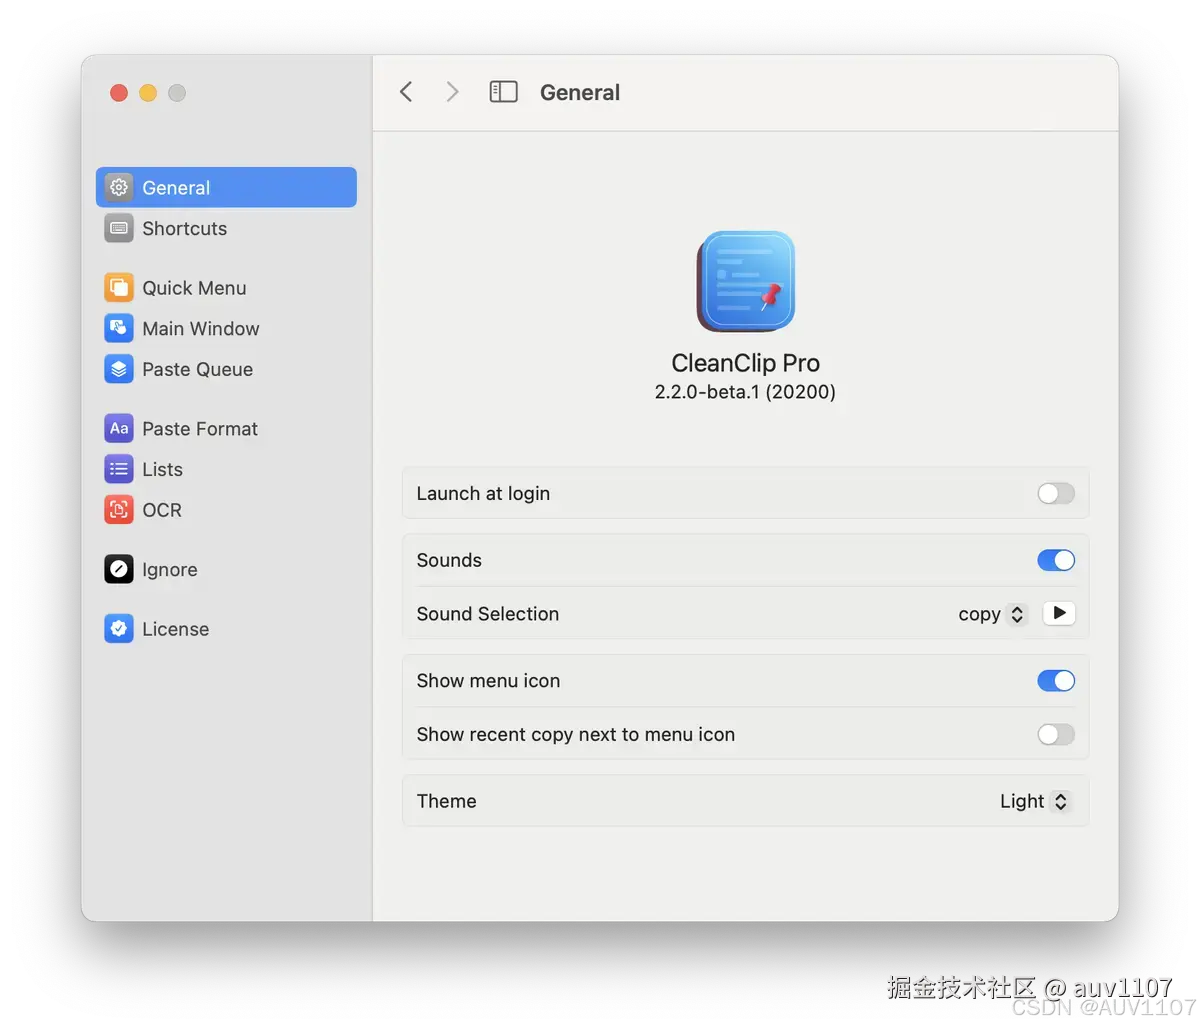
Task: Click the Sound Selection label
Action: 488,614
